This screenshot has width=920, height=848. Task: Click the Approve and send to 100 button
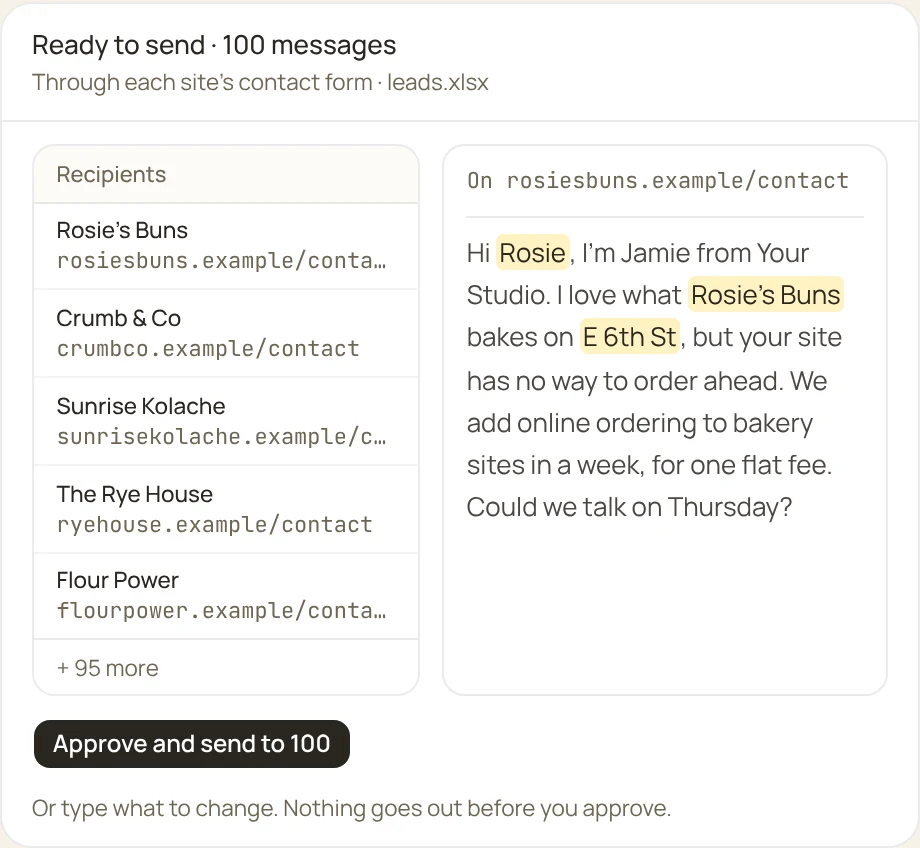[192, 744]
